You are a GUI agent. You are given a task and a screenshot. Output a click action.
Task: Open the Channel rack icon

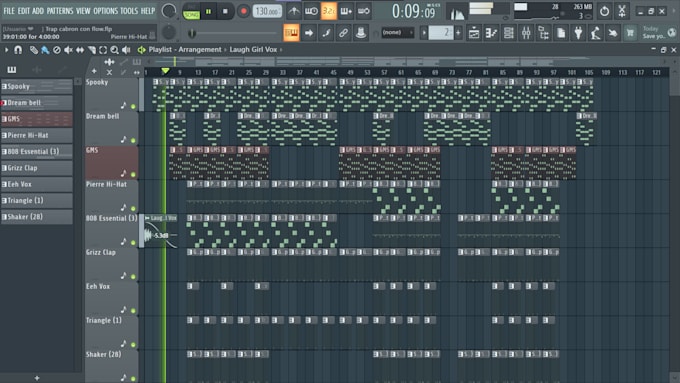point(509,33)
